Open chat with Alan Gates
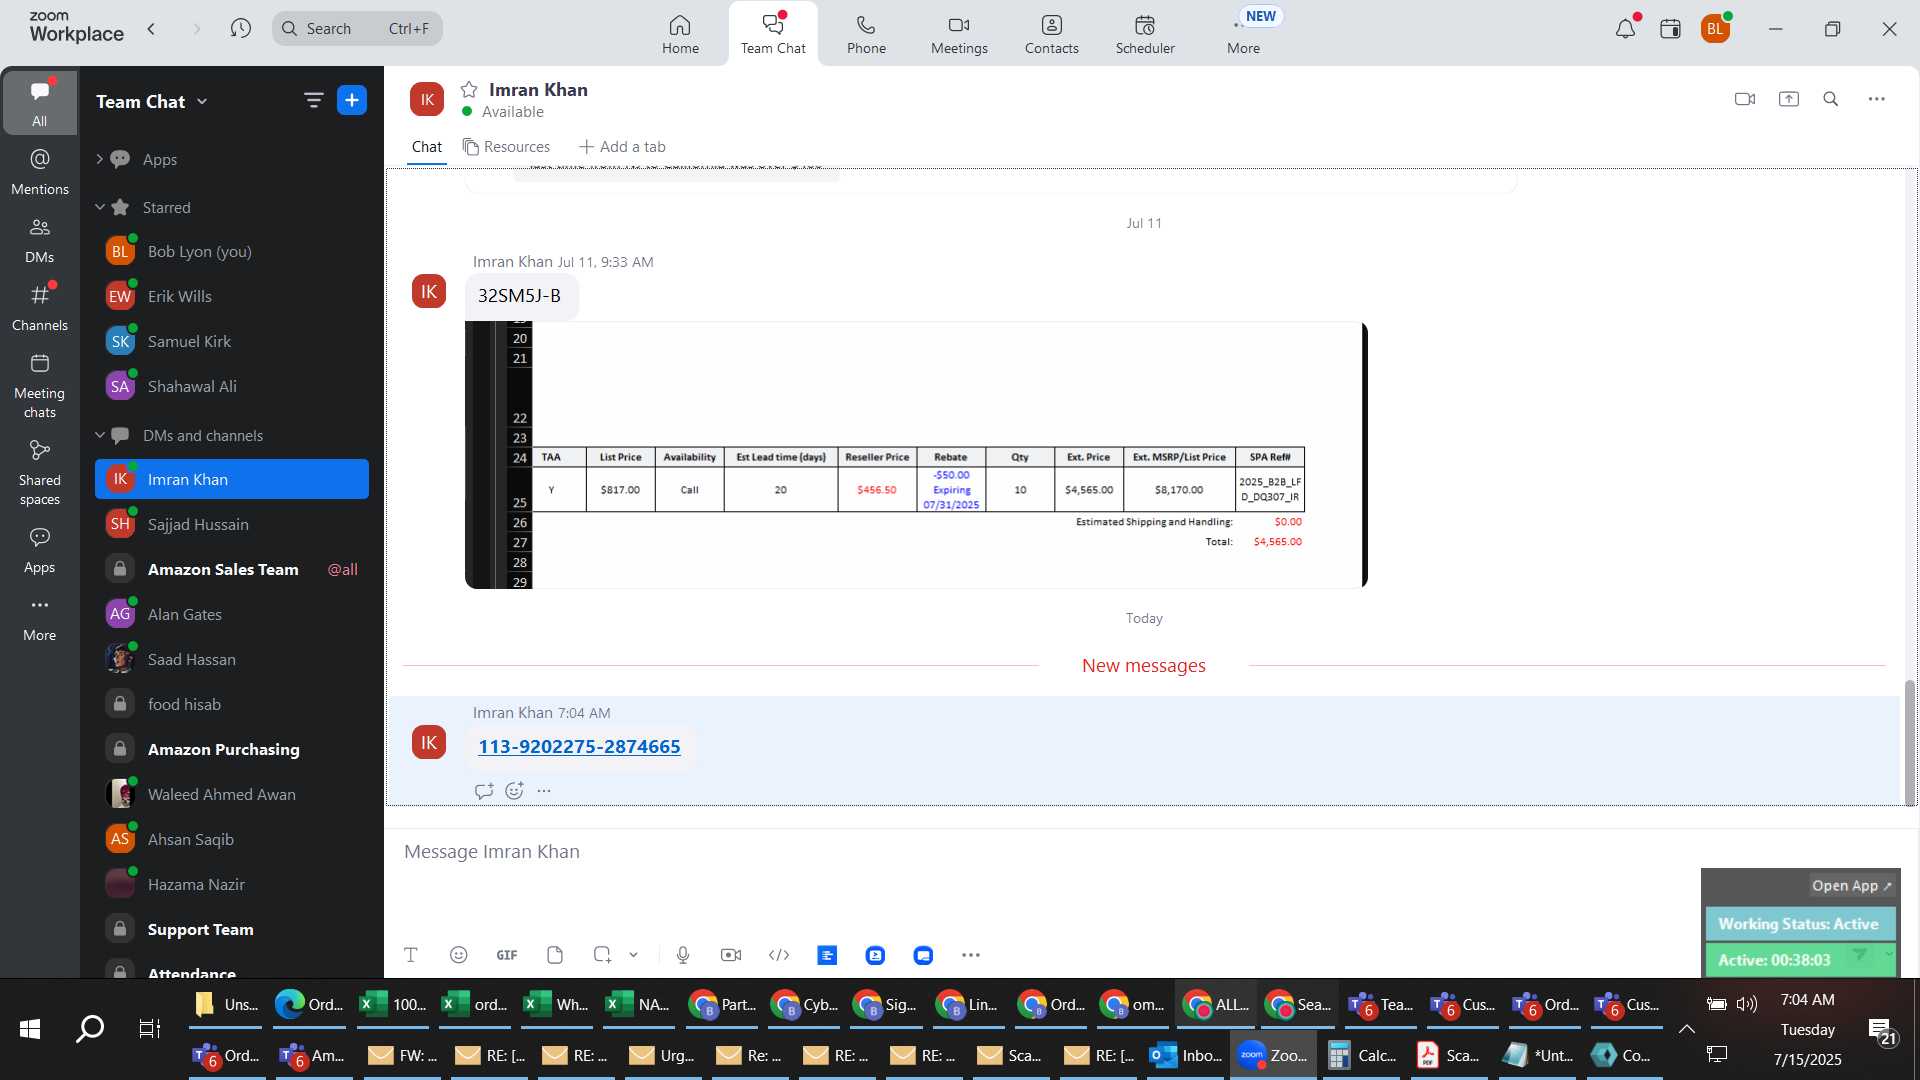1920x1080 pixels. click(232, 614)
